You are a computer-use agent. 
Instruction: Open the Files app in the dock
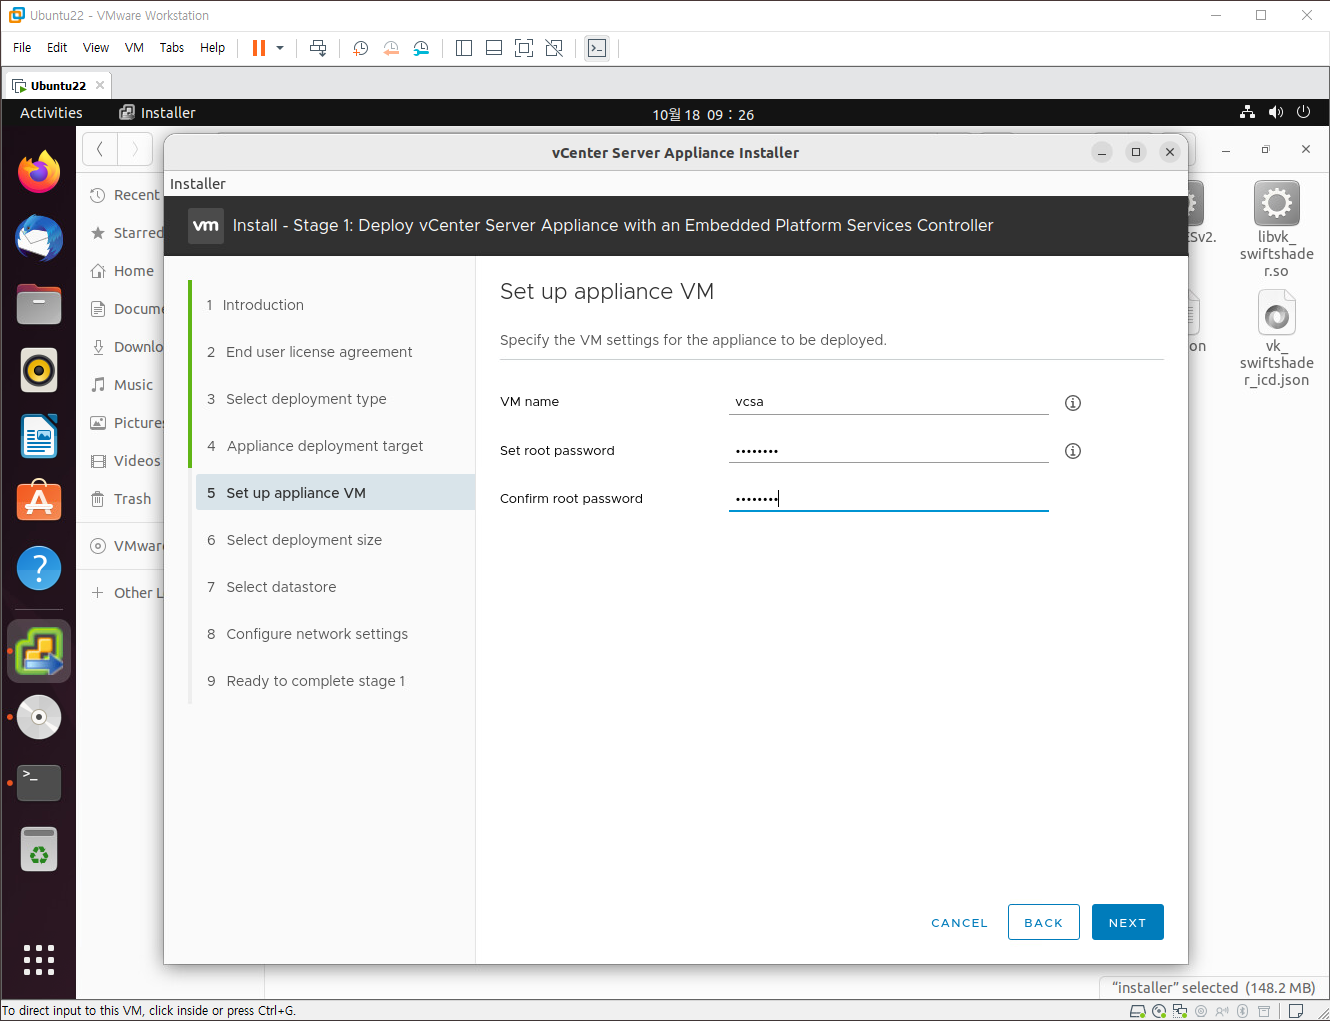(x=39, y=304)
